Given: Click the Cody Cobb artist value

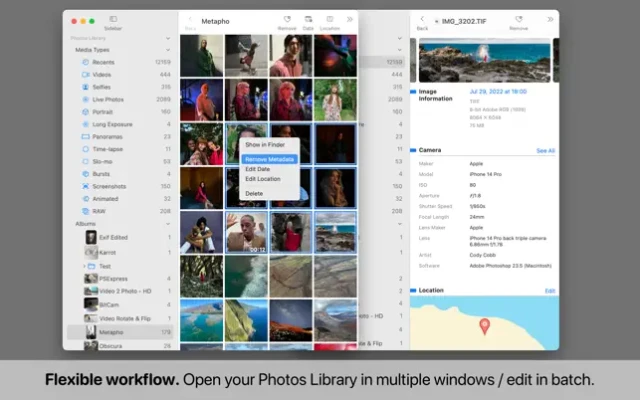Looking at the screenshot, I should point(482,255).
